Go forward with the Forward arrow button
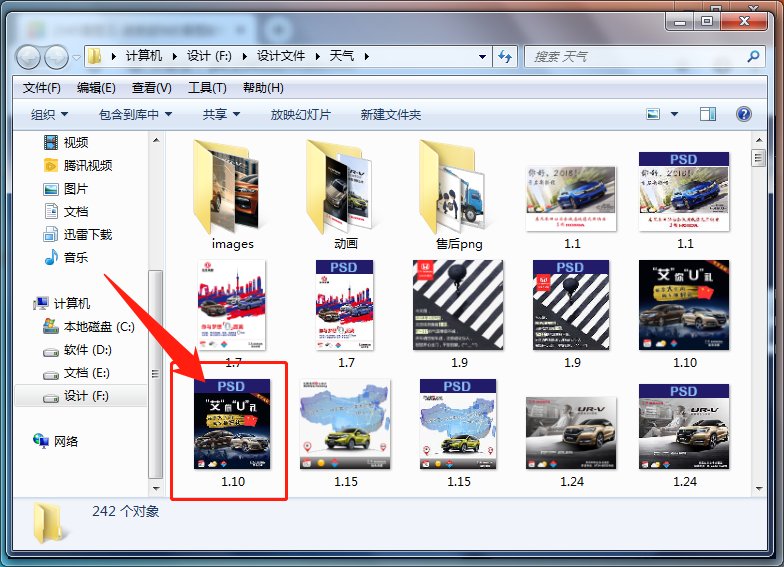Screen dimensions: 784x567 coord(56,57)
